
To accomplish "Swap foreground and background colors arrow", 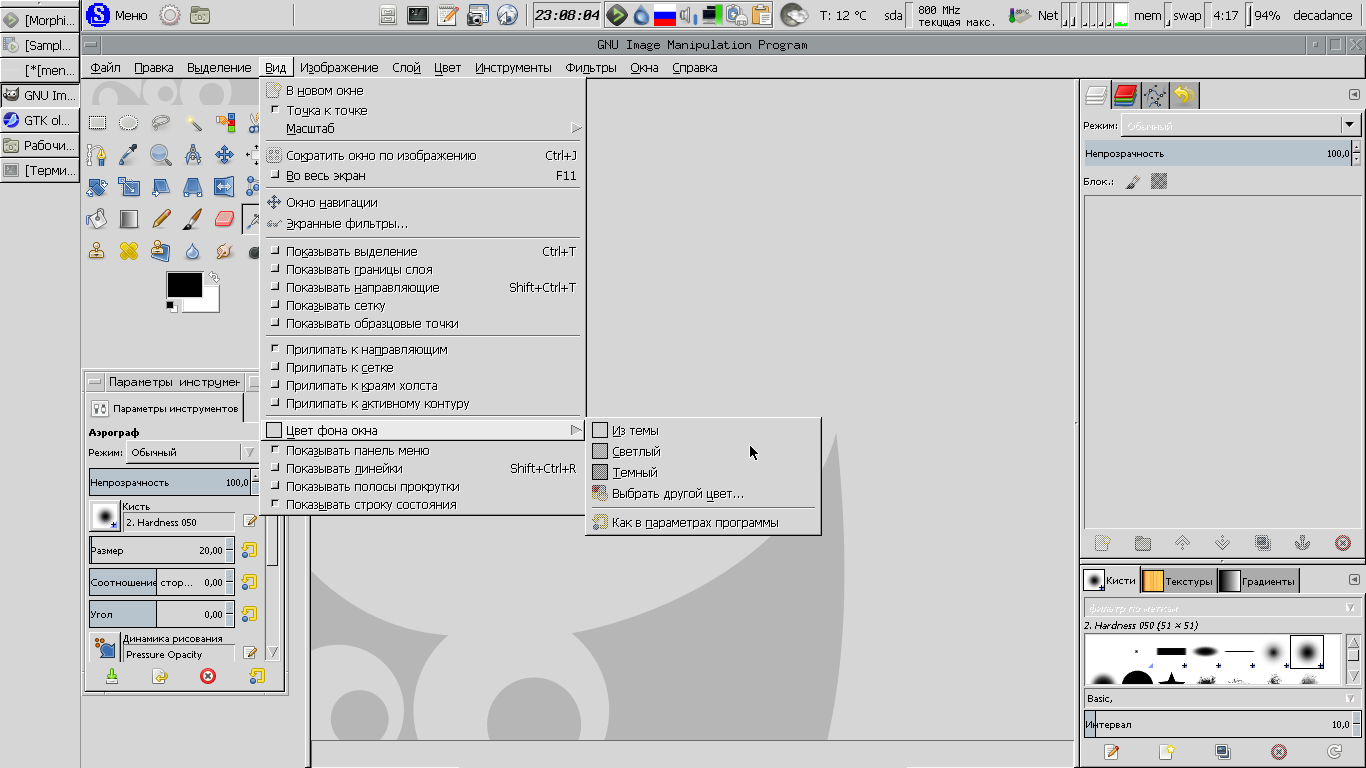I will click(213, 277).
